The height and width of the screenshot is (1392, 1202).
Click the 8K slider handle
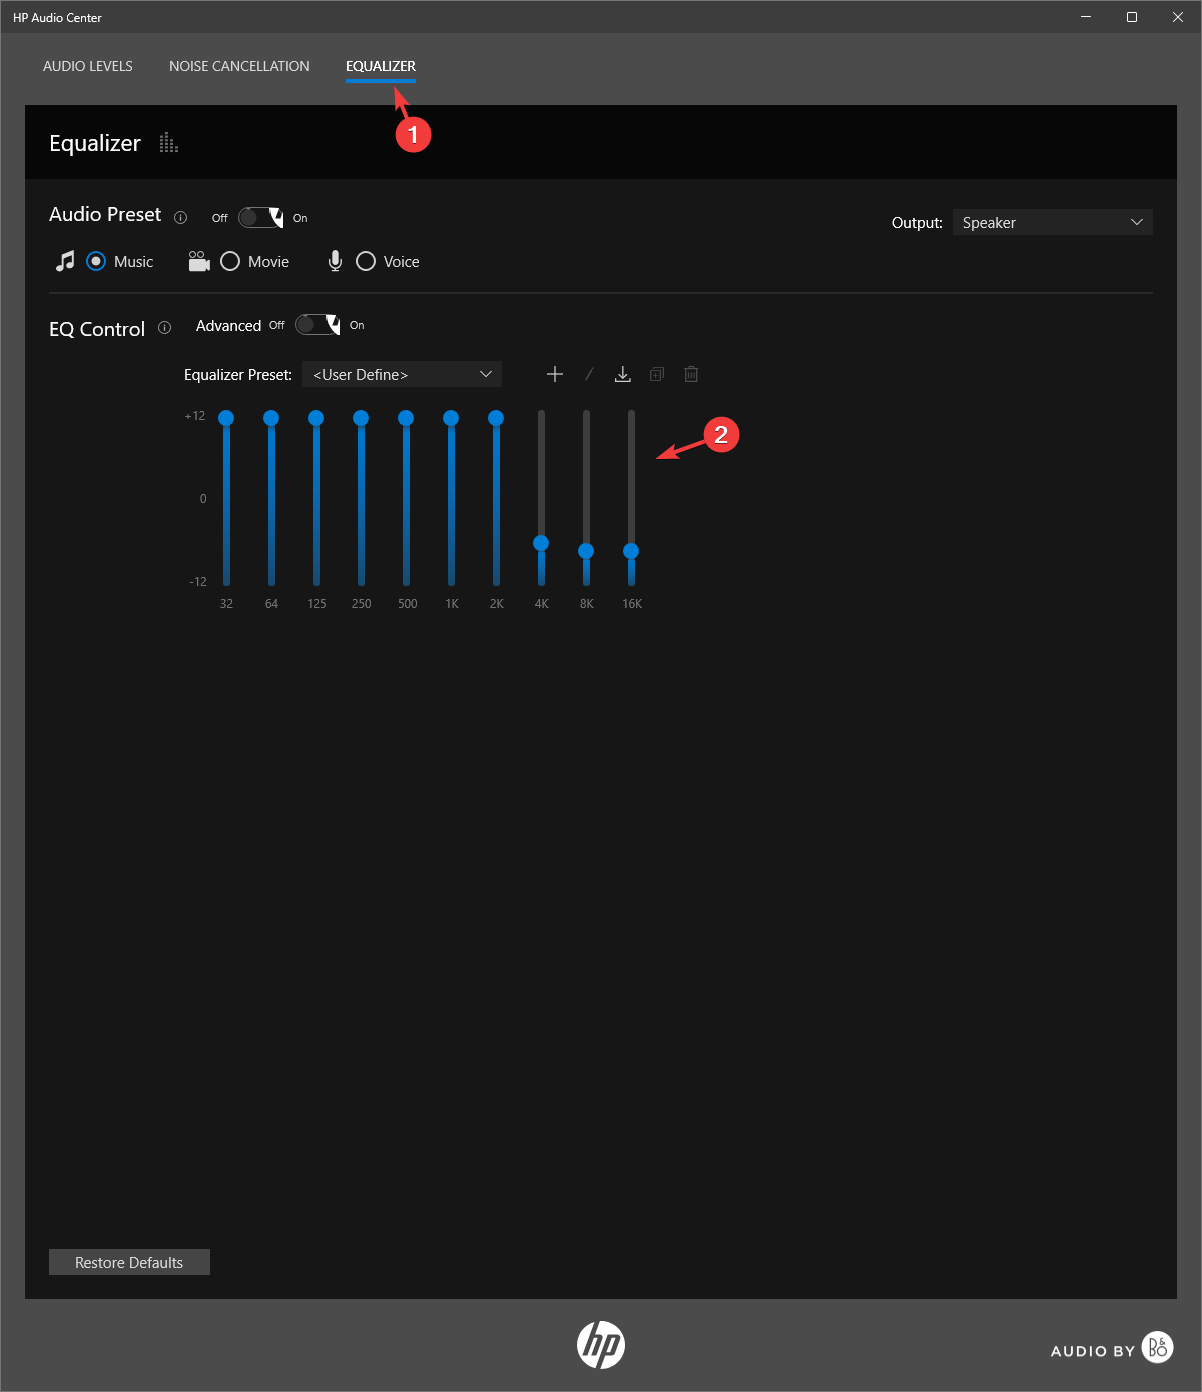[586, 551]
